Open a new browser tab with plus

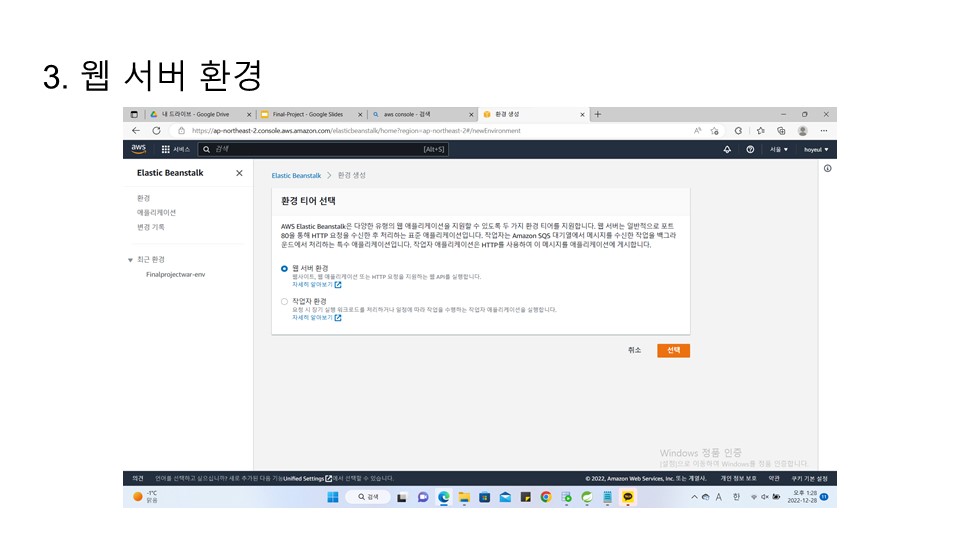pyautogui.click(x=598, y=114)
